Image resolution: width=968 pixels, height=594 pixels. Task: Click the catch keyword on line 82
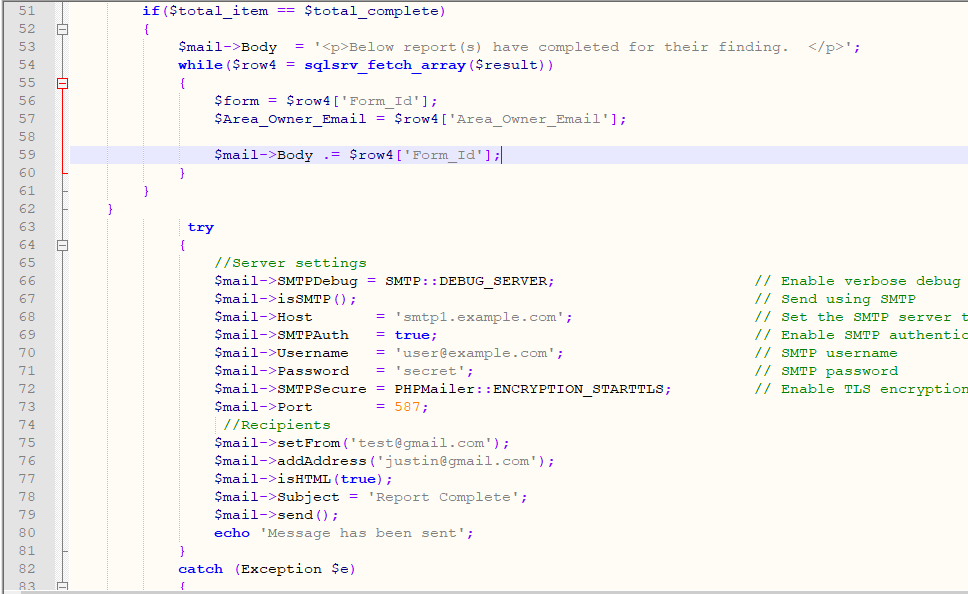200,569
